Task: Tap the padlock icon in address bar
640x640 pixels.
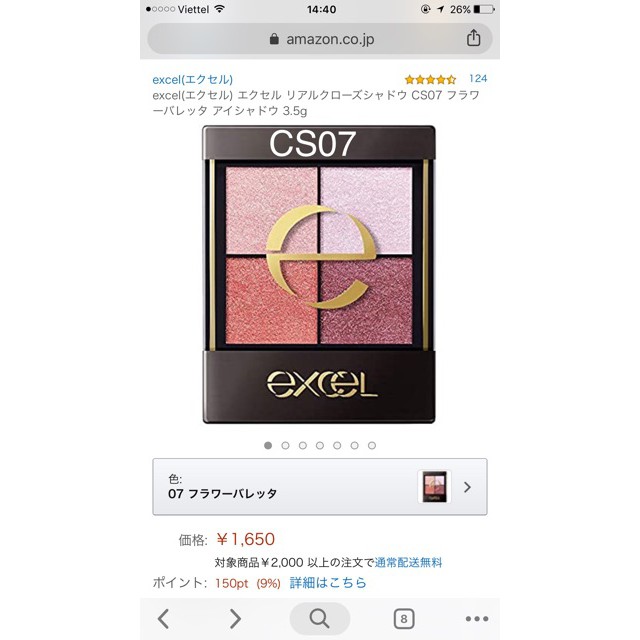Action: click(274, 39)
